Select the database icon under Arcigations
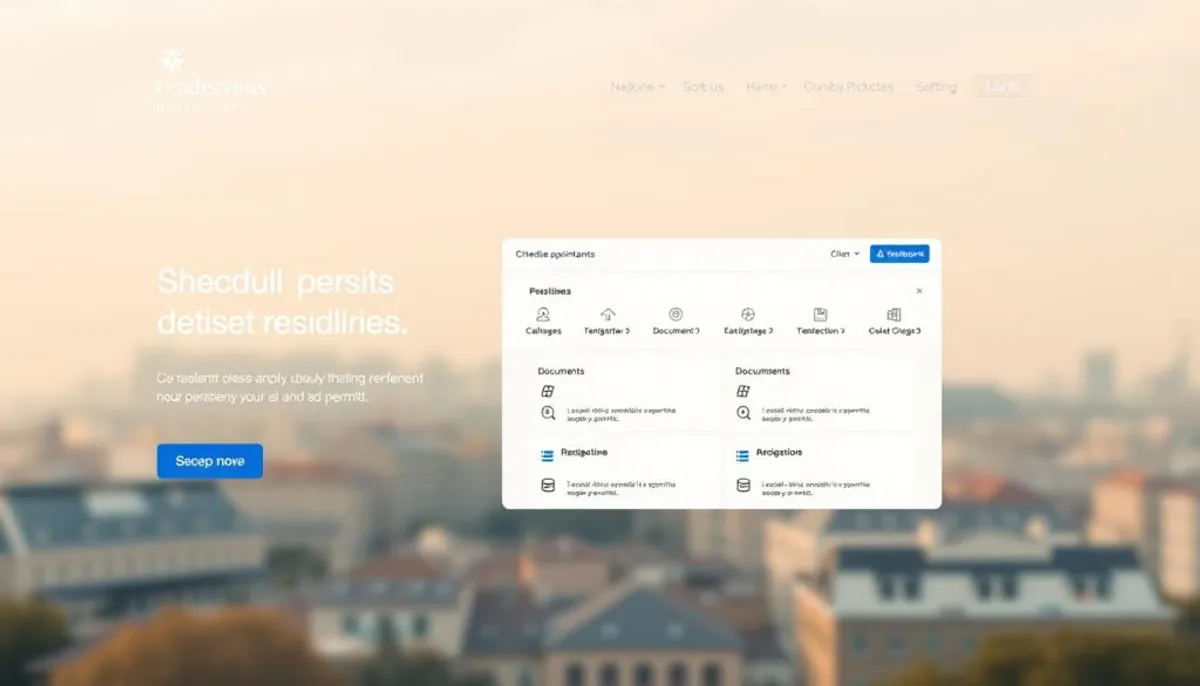1200x686 pixels. point(742,485)
